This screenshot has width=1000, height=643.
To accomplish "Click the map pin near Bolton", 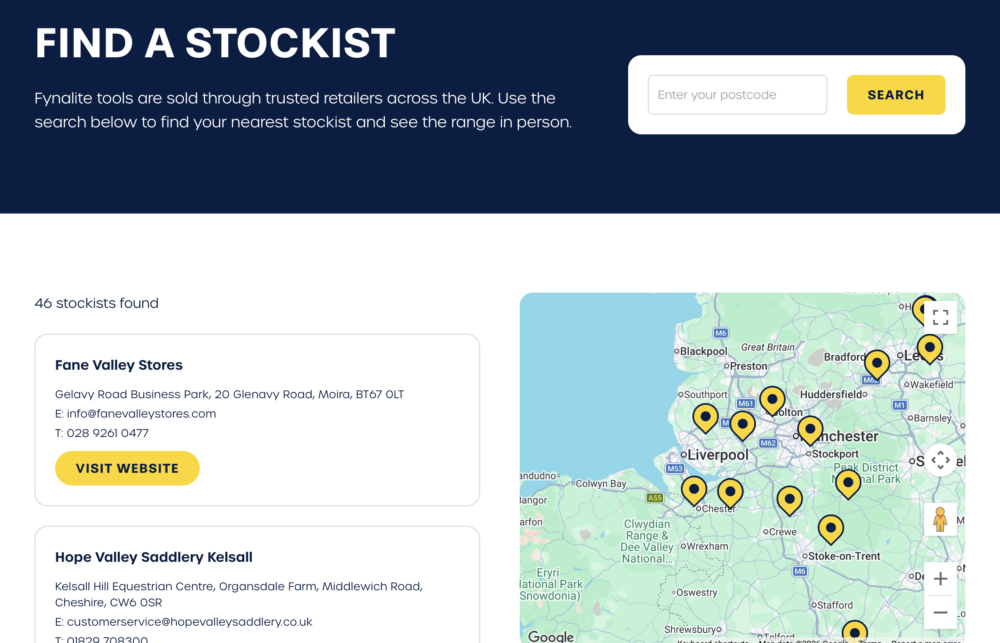I will [x=772, y=401].
